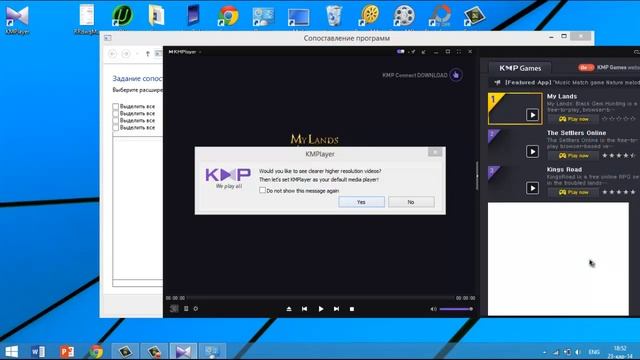Screen dimensions: 640x360
Task: Click the KMPlayer seek progress bar
Action: 320,298
